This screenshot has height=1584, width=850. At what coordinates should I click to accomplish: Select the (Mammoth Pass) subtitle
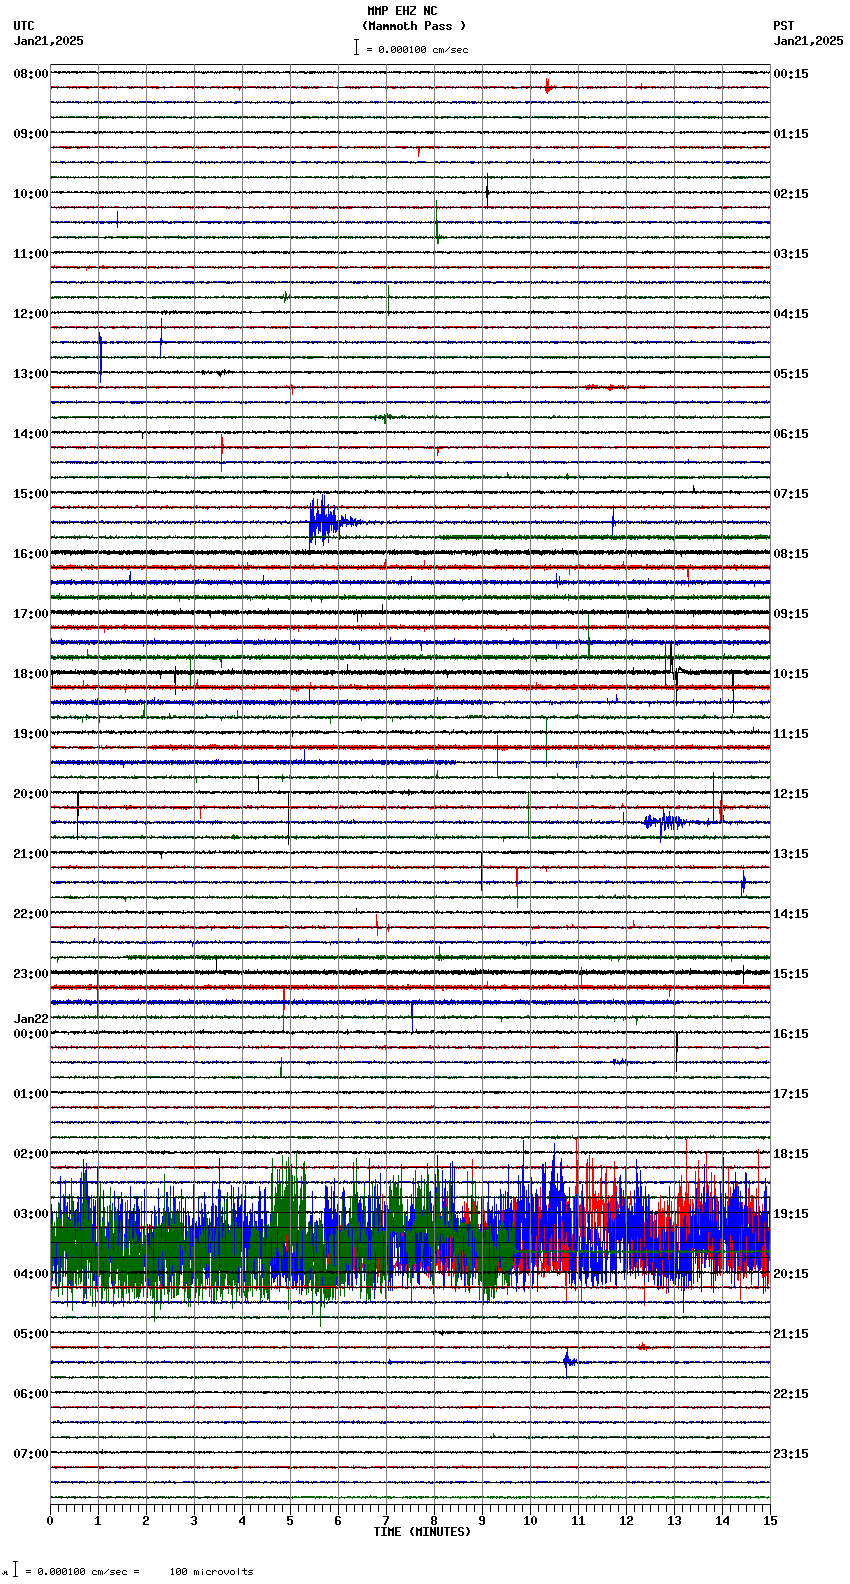[414, 26]
